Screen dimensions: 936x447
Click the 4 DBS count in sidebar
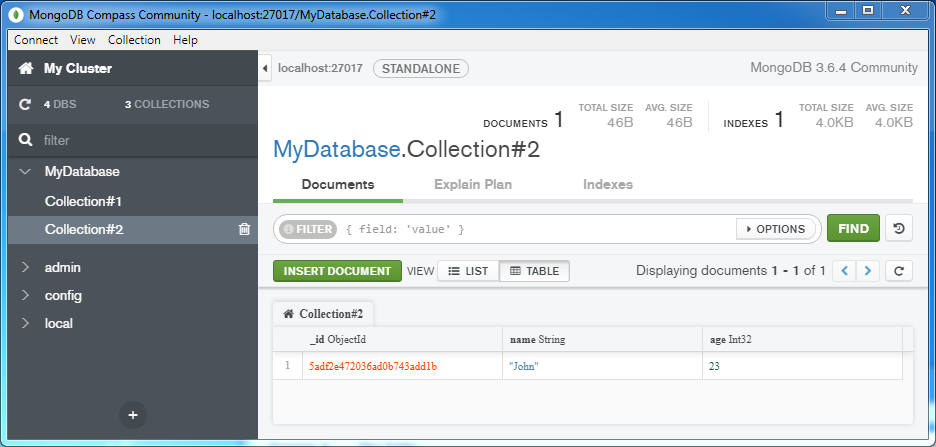pyautogui.click(x=60, y=104)
